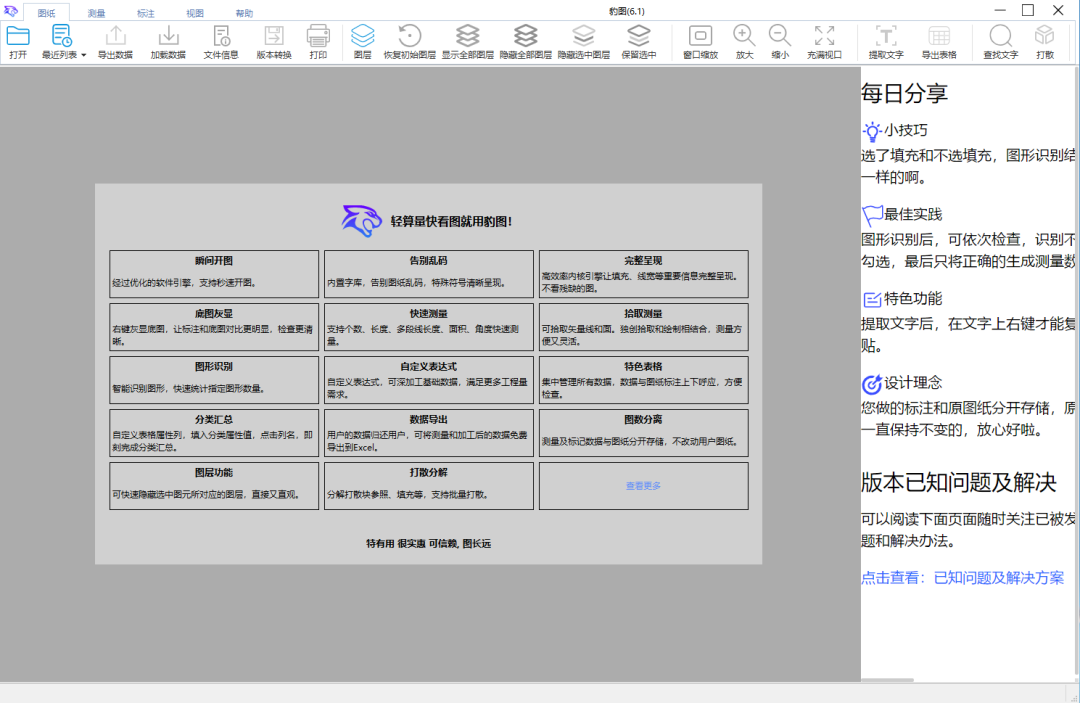
Task: Click the 分类汇总 feature card
Action: point(214,433)
